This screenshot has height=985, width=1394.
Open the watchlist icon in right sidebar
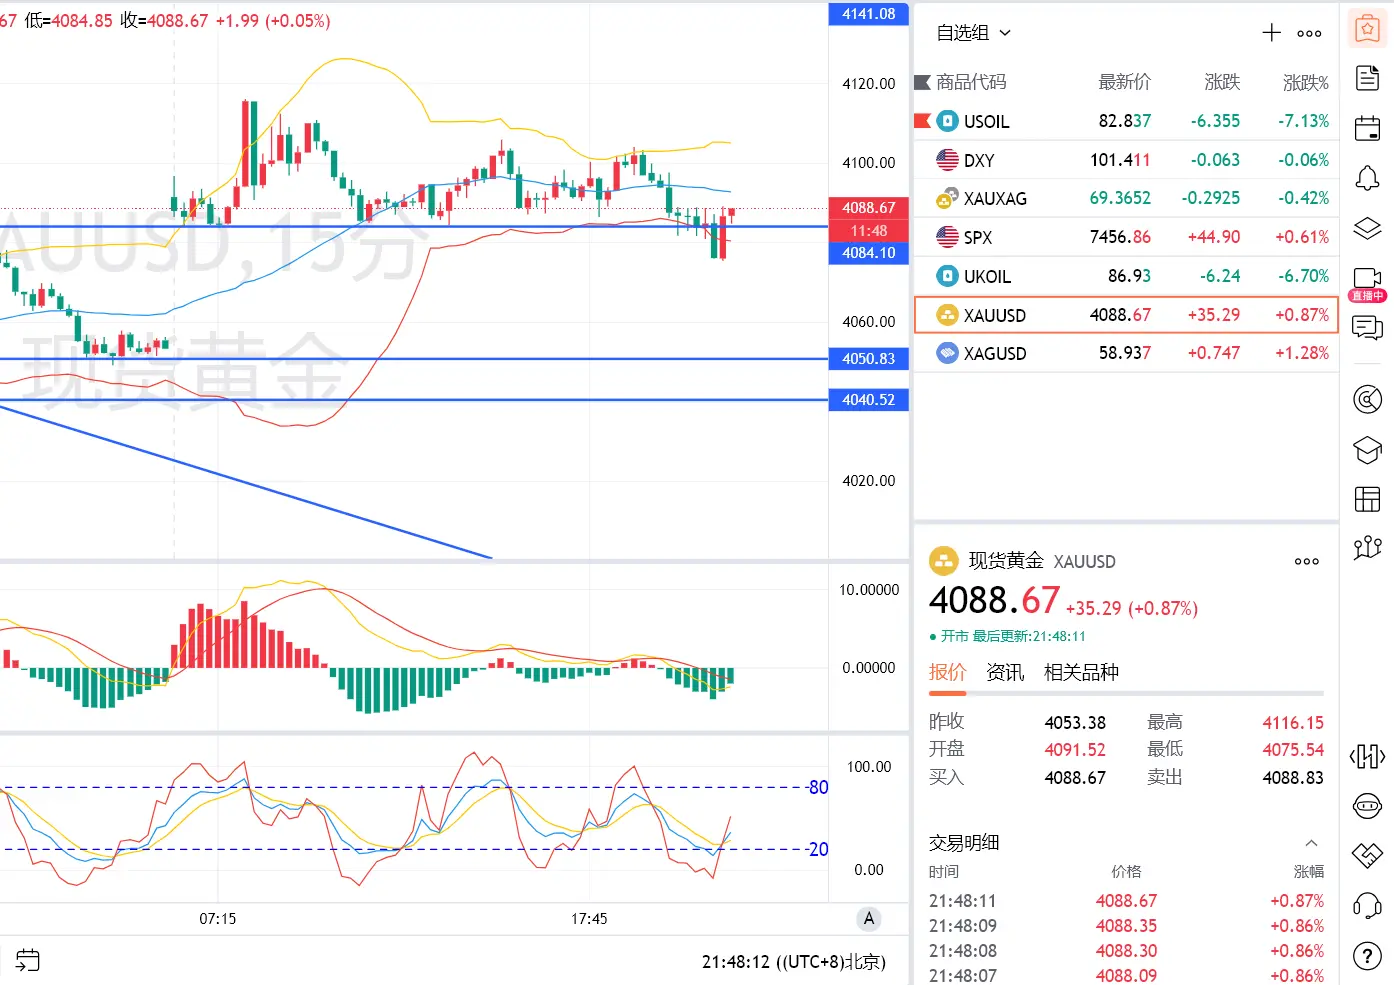click(x=1367, y=29)
